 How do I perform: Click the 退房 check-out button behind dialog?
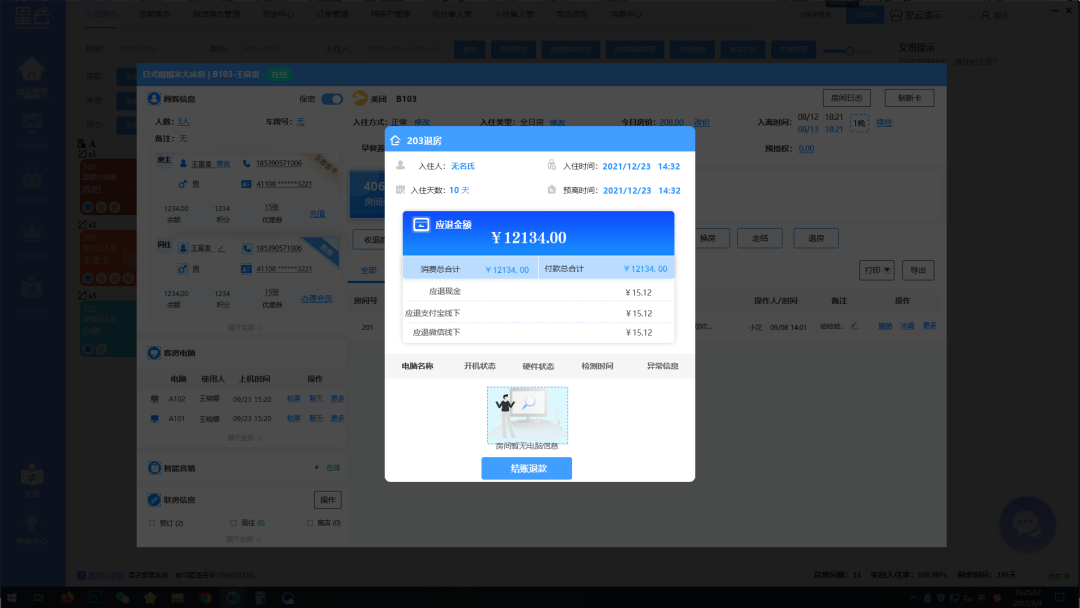[816, 238]
